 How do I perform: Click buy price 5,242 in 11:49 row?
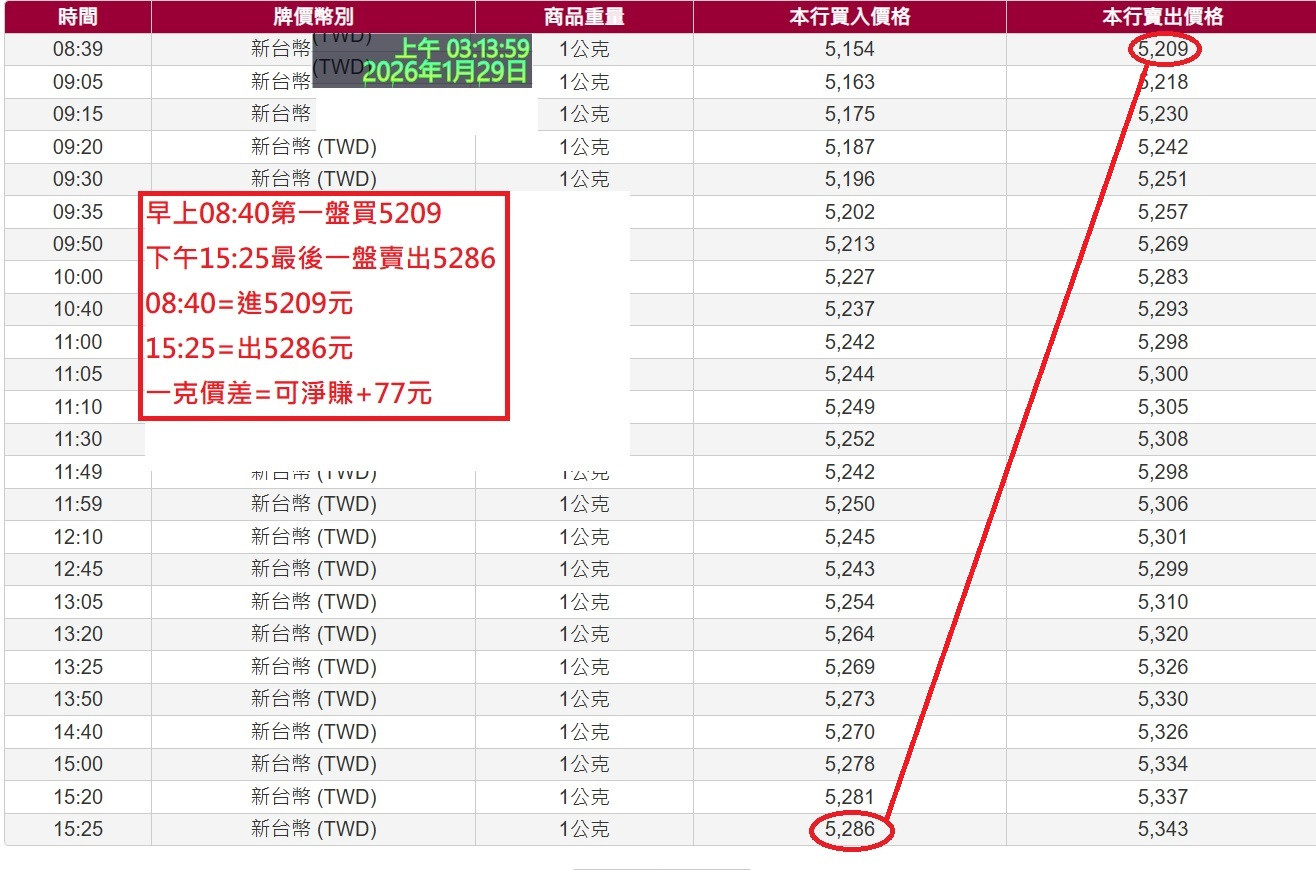(850, 472)
